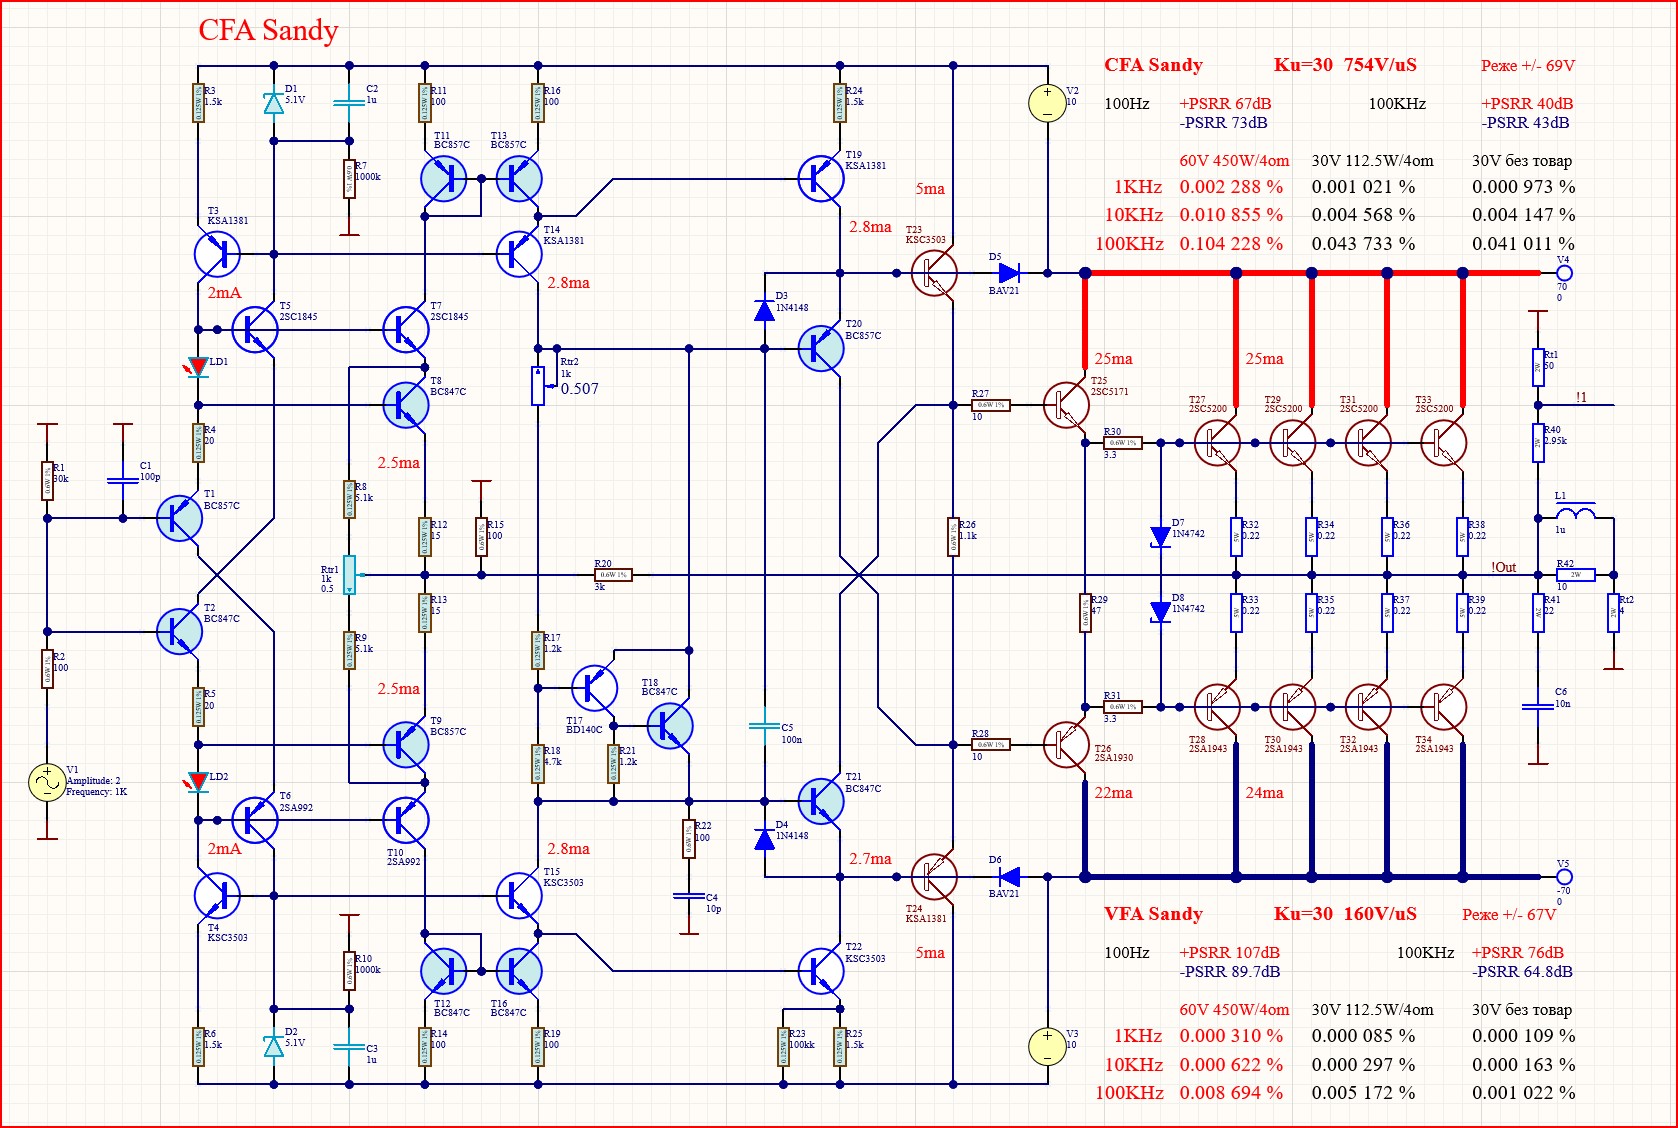Select transistor T2 BC847C symbol
Viewport: 1678px width, 1128px height.
(180, 632)
